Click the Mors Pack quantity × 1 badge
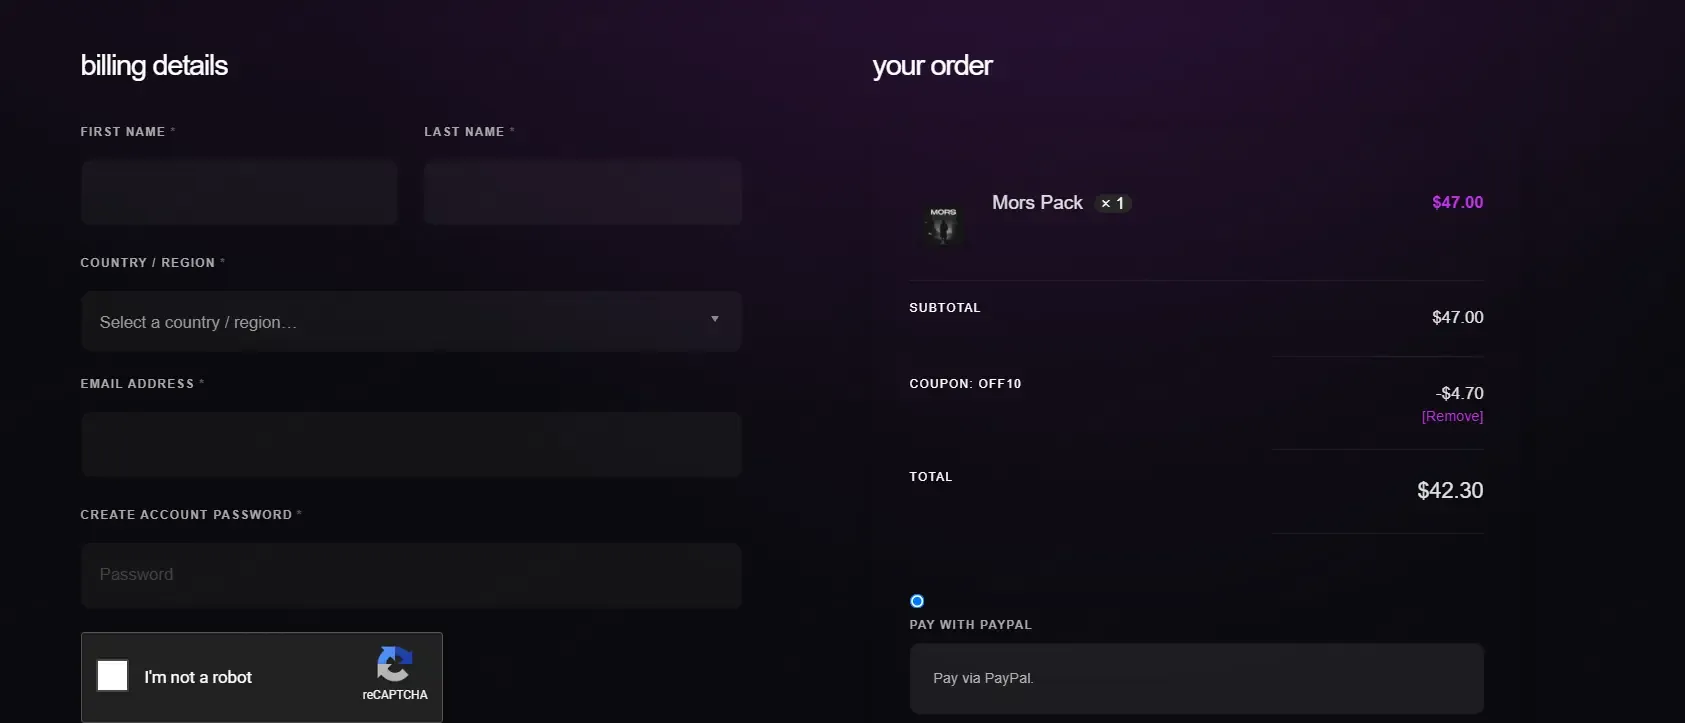The width and height of the screenshot is (1685, 723). tap(1113, 203)
